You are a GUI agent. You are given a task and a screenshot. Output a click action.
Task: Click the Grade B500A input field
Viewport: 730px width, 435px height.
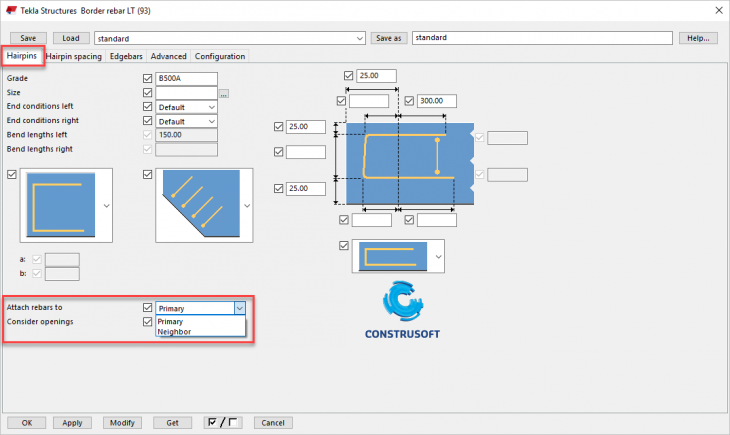186,78
